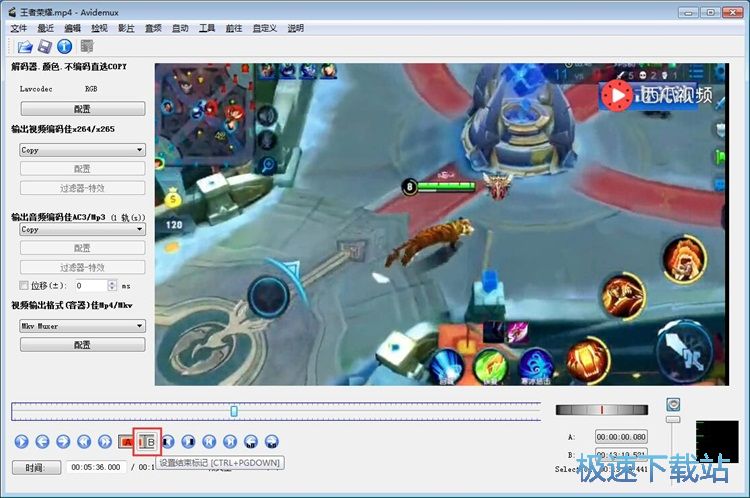The image size is (750, 498).
Task: Go to the last frame of the video
Action: 230,441
